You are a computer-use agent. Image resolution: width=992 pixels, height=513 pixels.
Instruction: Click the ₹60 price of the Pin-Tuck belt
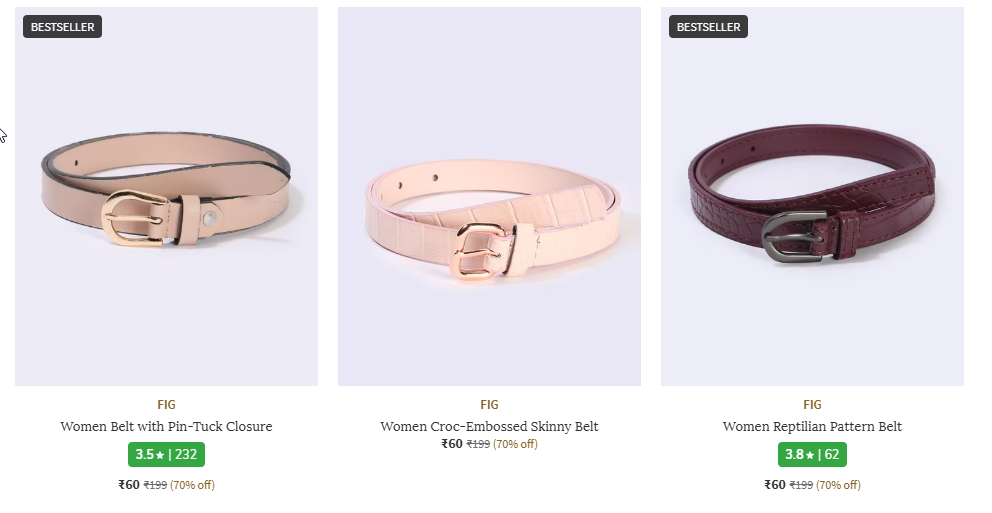pyautogui.click(x=129, y=485)
